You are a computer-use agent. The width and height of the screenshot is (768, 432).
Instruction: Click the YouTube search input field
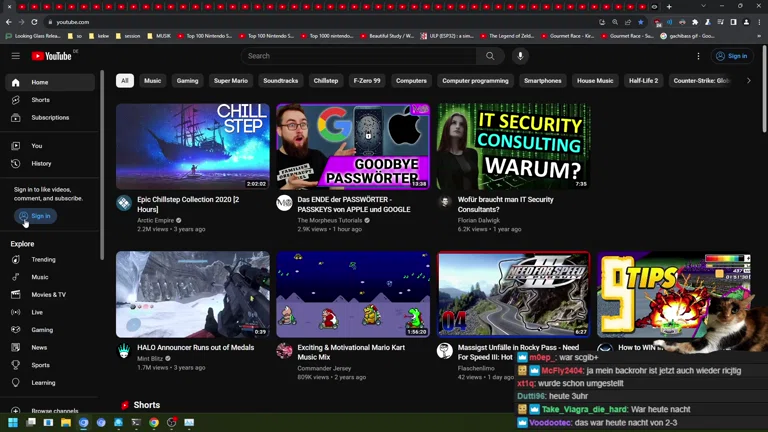(360, 56)
